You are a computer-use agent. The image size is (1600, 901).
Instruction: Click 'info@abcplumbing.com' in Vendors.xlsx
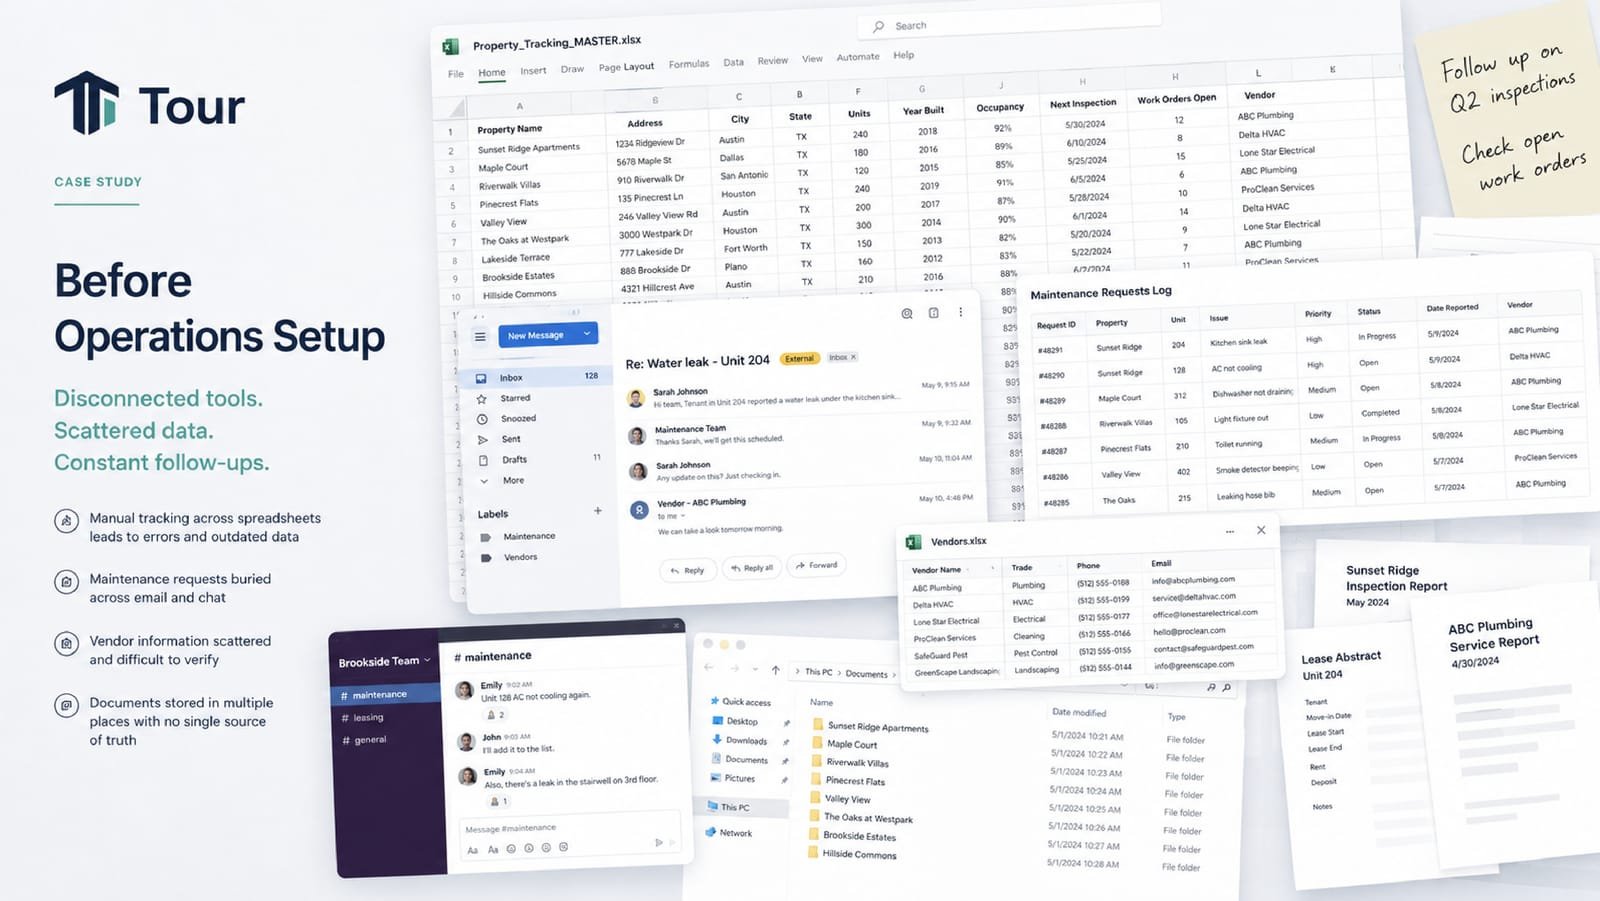[x=1193, y=581]
